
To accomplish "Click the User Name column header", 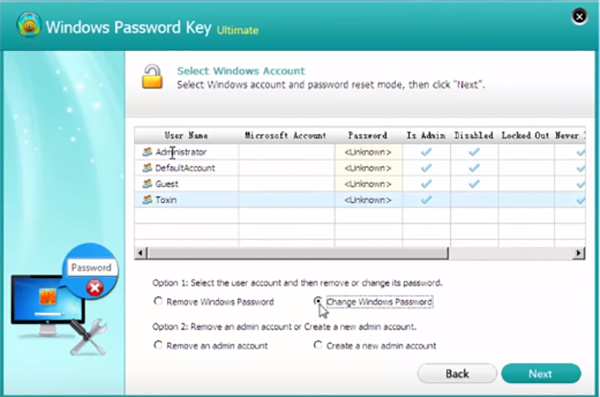I will 186,136.
